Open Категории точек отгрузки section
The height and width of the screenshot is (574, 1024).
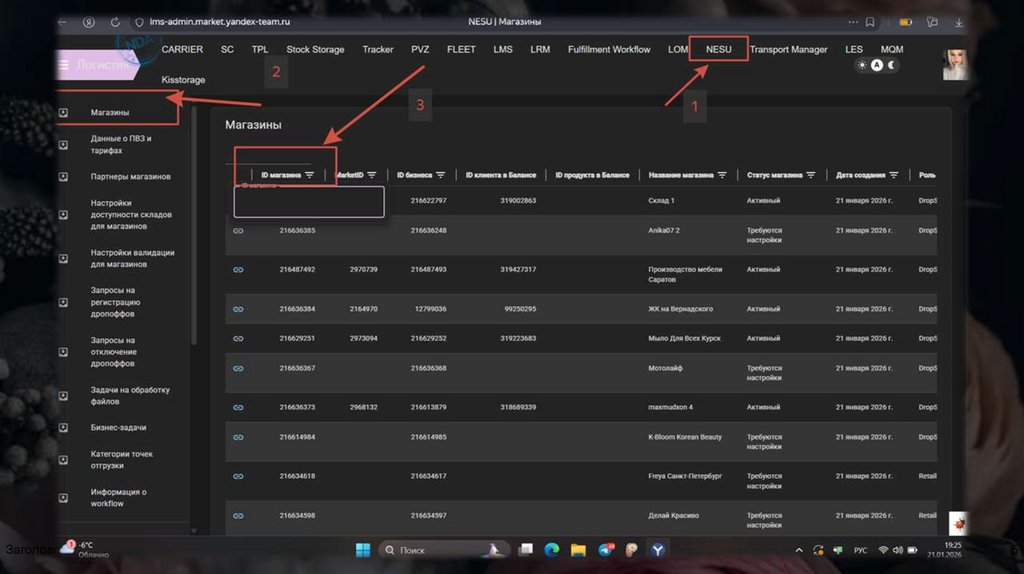click(119, 460)
